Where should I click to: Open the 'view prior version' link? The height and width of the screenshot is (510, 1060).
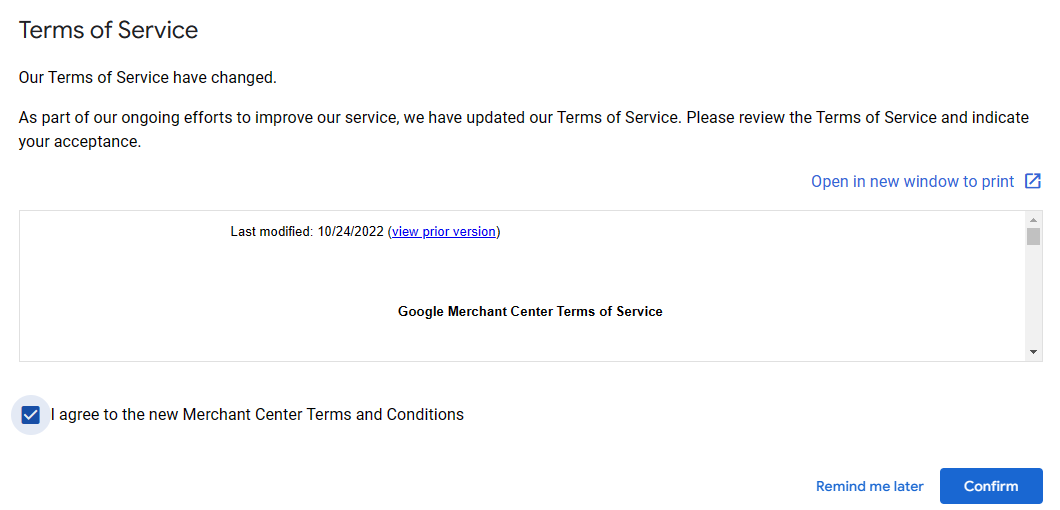[443, 231]
